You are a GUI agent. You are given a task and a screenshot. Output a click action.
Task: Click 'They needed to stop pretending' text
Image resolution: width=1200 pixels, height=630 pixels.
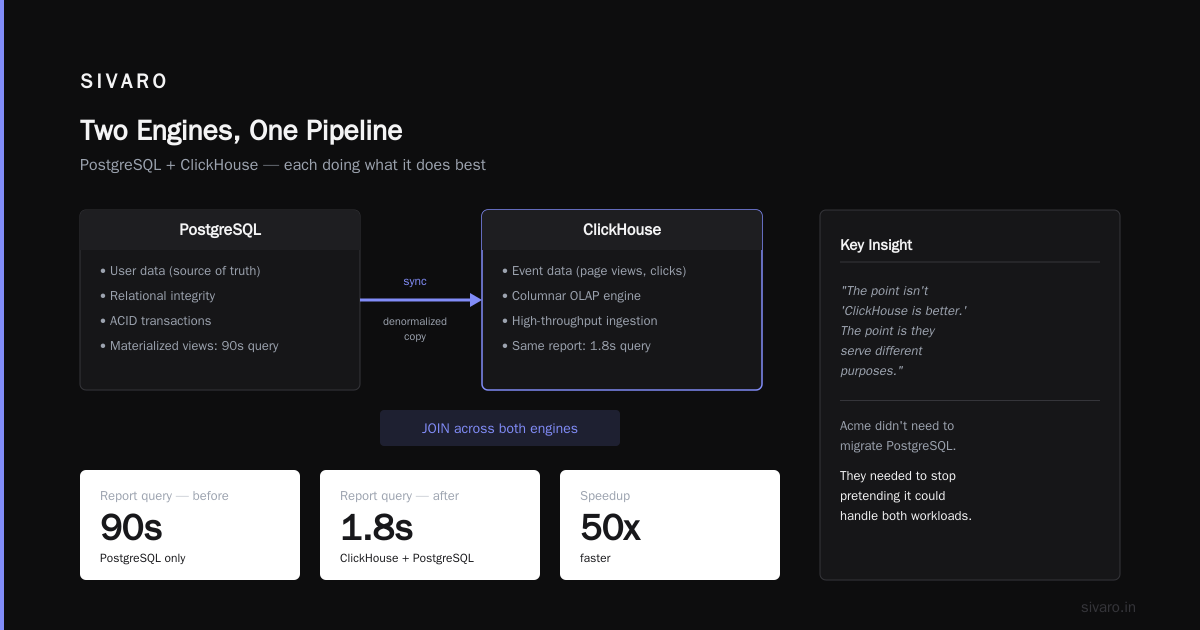[x=906, y=496]
